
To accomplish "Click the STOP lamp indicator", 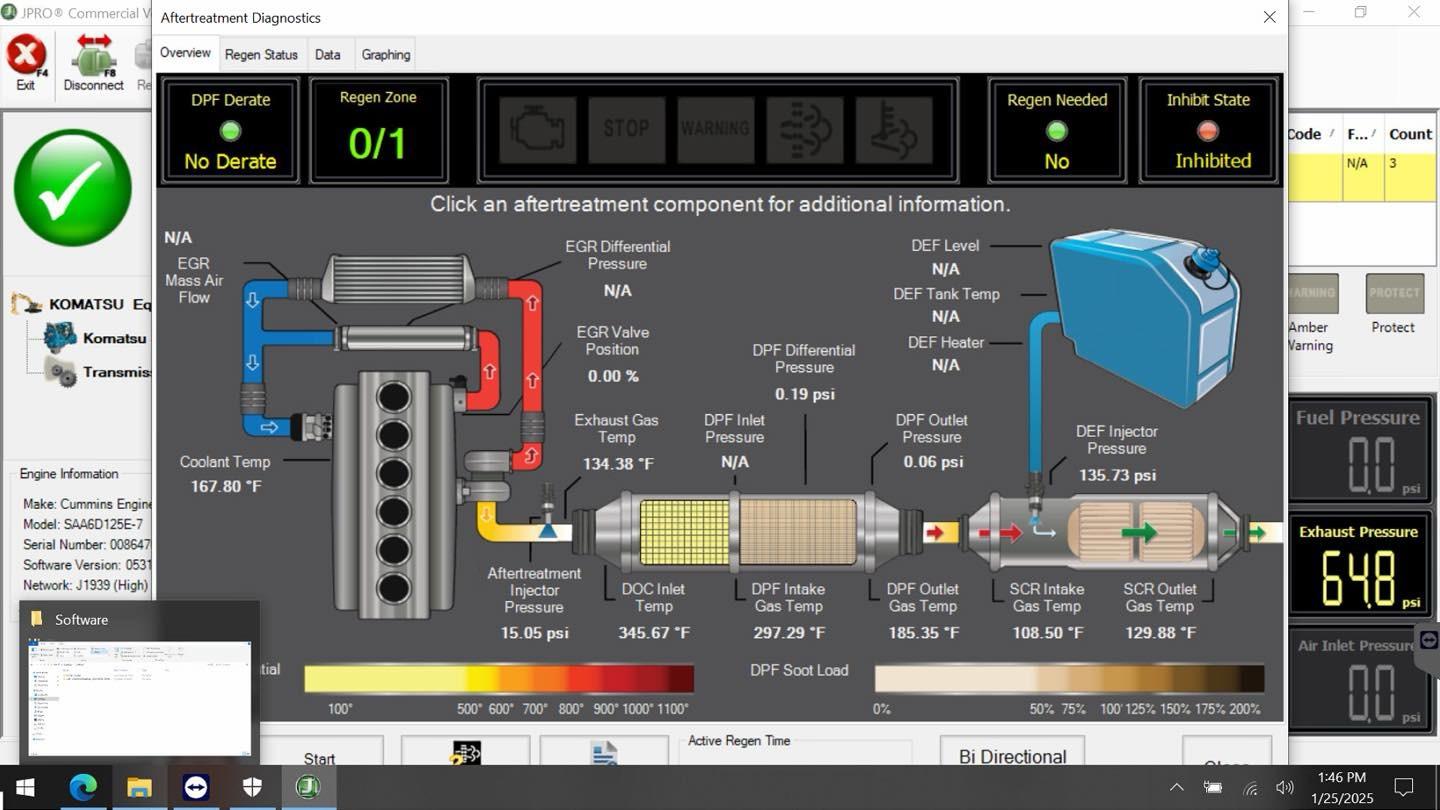I will pos(626,130).
